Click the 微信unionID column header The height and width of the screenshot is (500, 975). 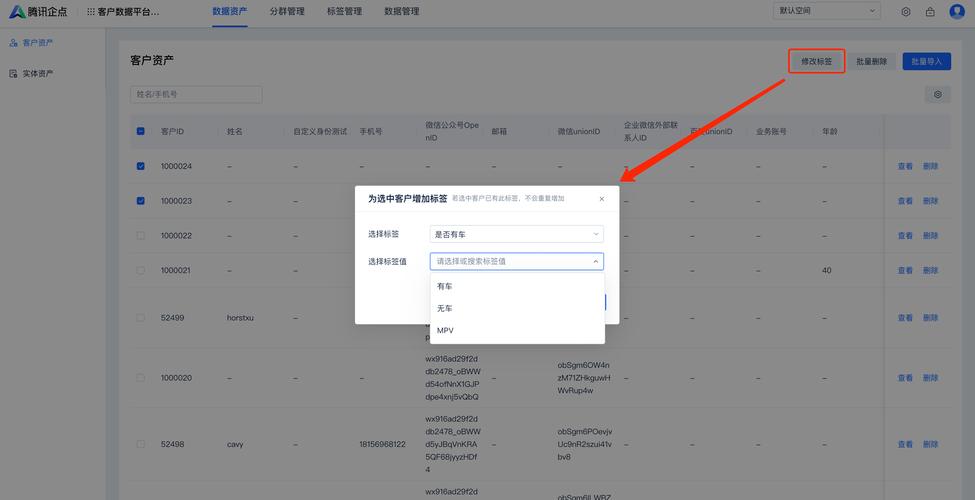tap(578, 131)
